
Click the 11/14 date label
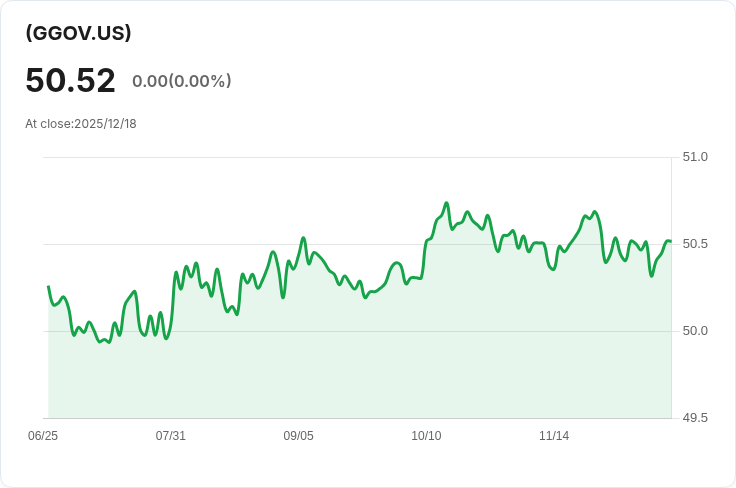(x=554, y=436)
